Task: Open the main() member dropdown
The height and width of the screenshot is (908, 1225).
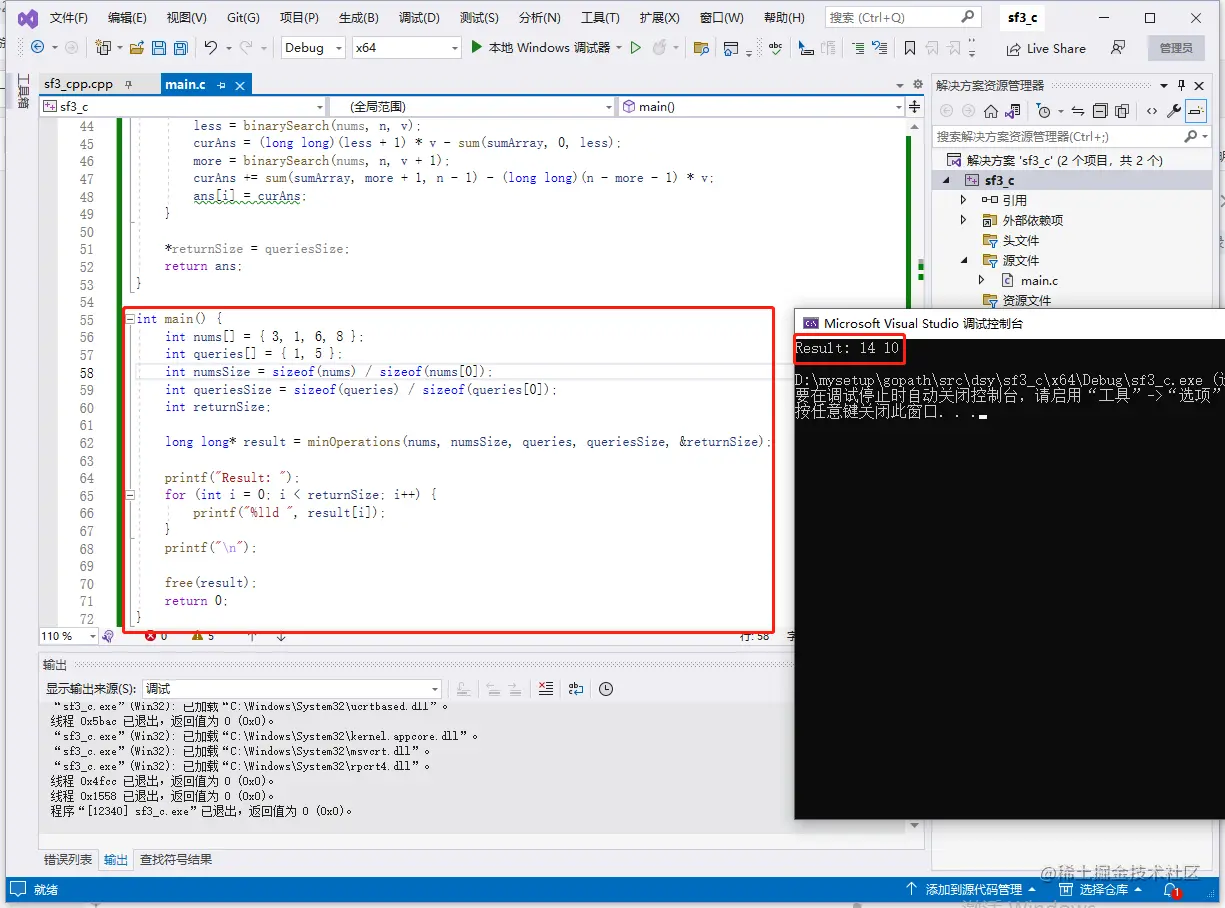Action: click(x=761, y=106)
